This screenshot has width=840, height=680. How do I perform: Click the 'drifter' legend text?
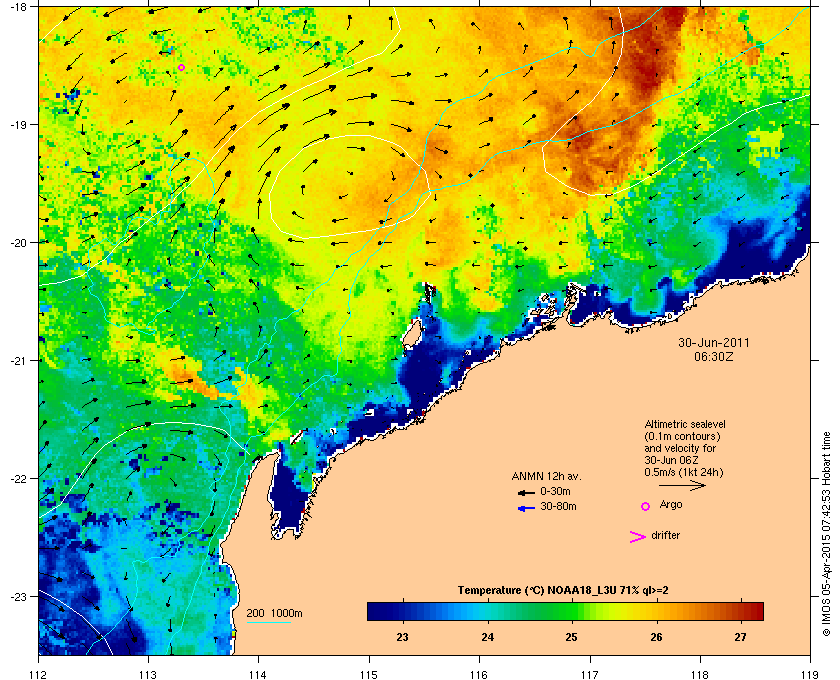[666, 535]
